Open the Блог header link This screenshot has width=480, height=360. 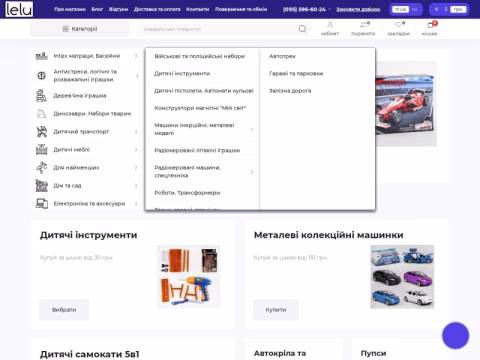click(x=97, y=9)
